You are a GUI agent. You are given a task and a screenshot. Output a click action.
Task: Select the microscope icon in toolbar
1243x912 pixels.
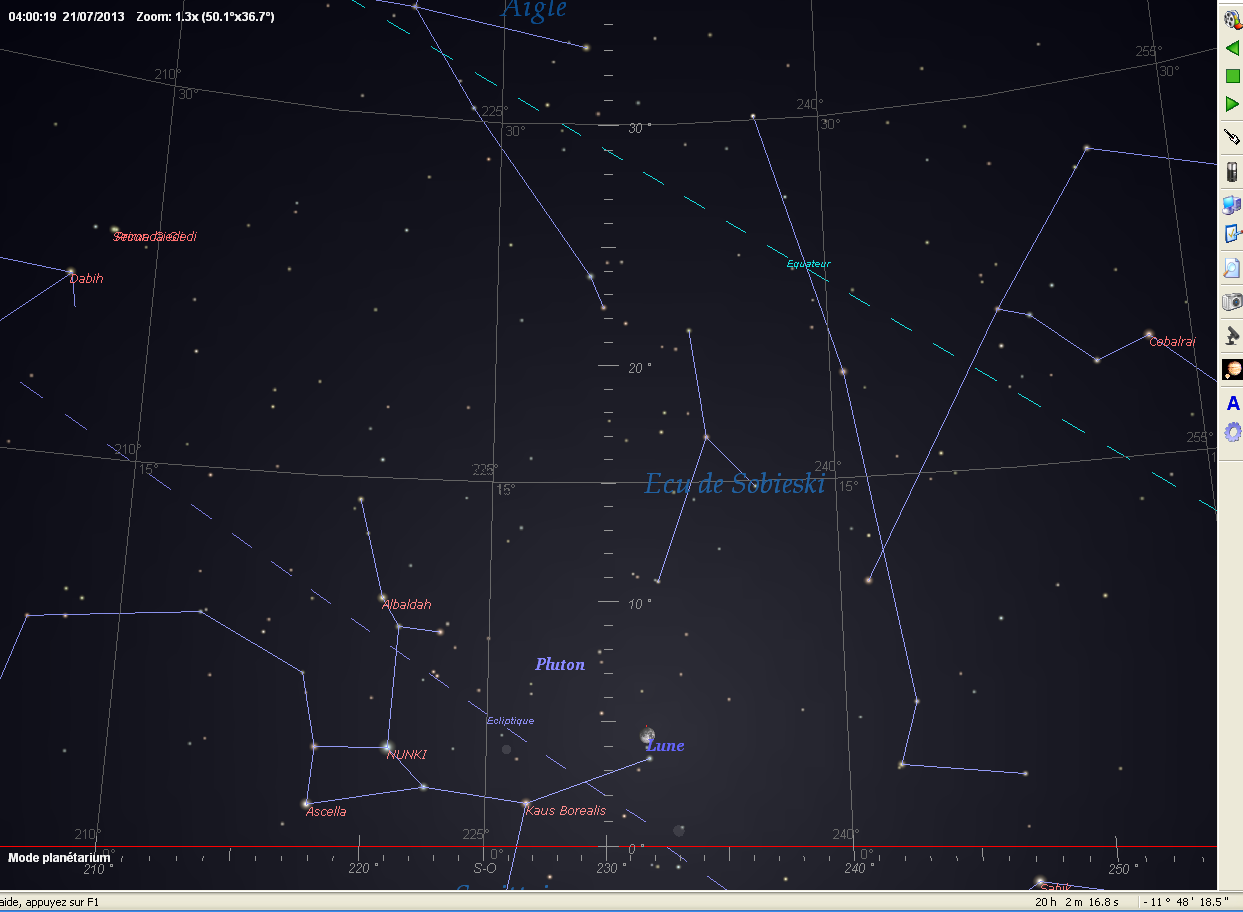click(1232, 335)
